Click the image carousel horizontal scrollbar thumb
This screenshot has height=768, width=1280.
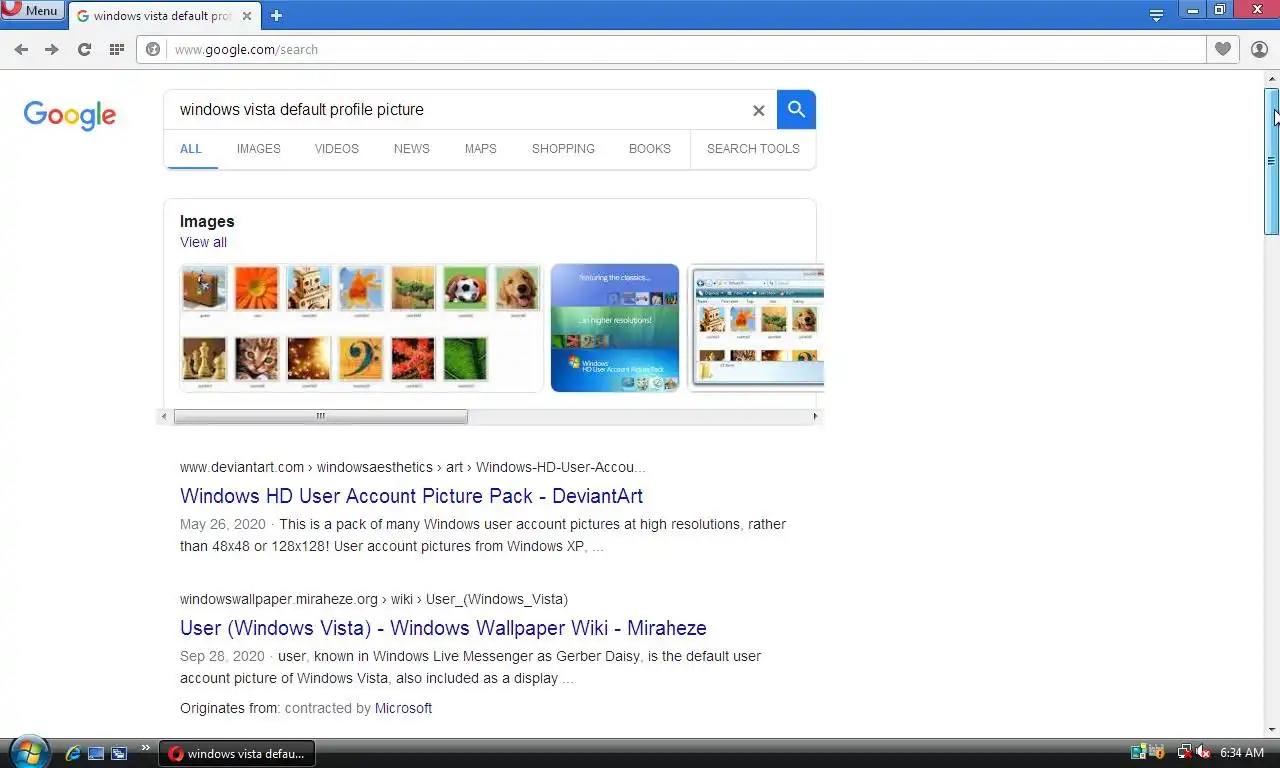coord(320,416)
